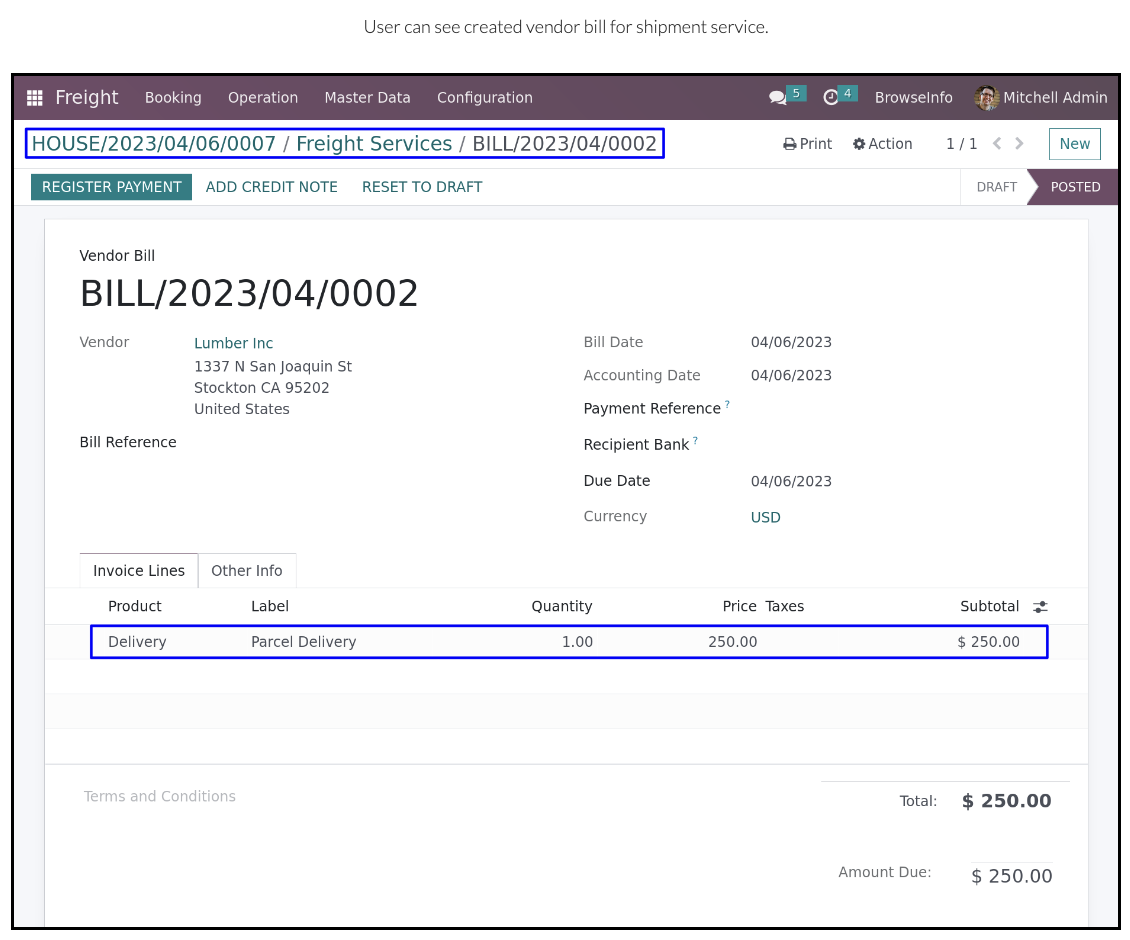
Task: Click ADD CREDIT NOTE button
Action: (x=272, y=187)
